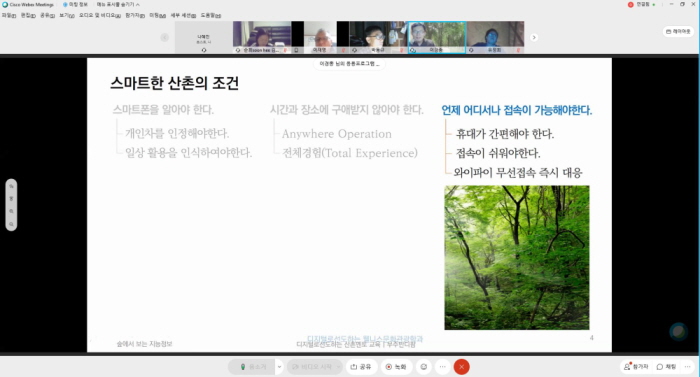Select the 유정희 participant video tile
This screenshot has height=377, width=700.
(x=495, y=38)
